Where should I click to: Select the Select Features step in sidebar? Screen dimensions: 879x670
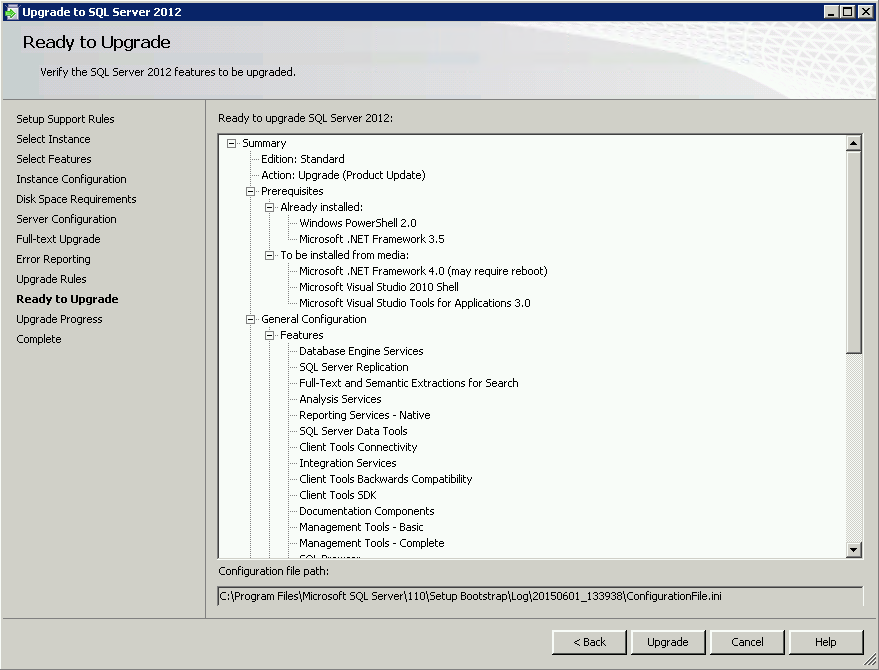point(54,159)
